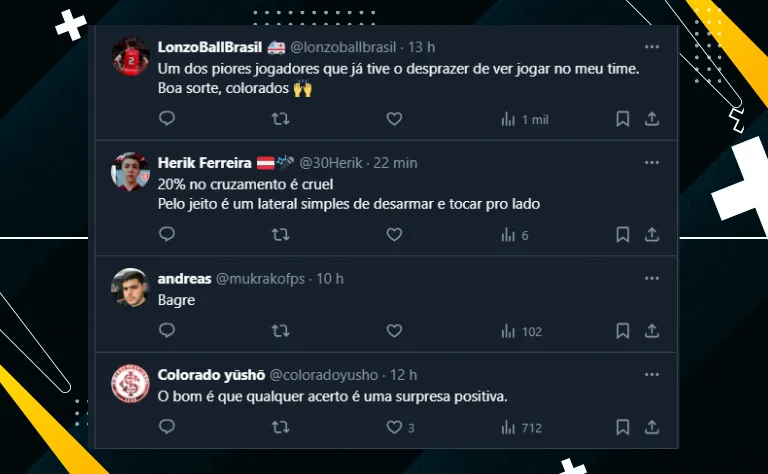Bookmark the andreas tweet
This screenshot has height=474, width=768.
[x=622, y=331]
